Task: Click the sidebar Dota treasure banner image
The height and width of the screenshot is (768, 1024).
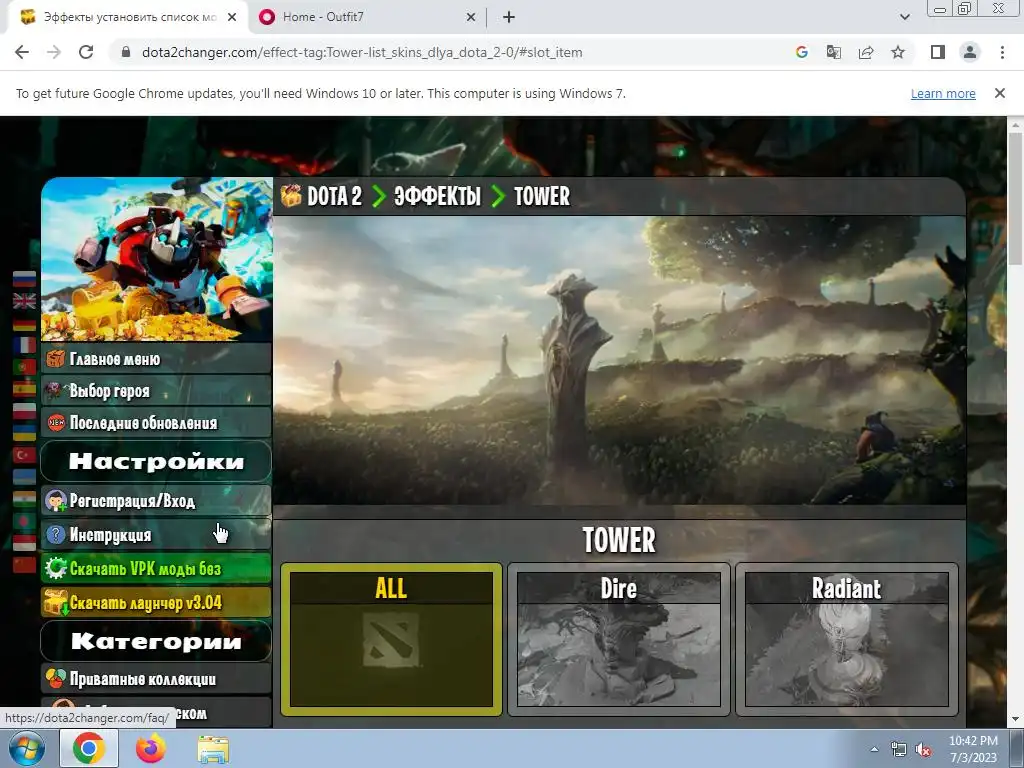Action: 156,259
